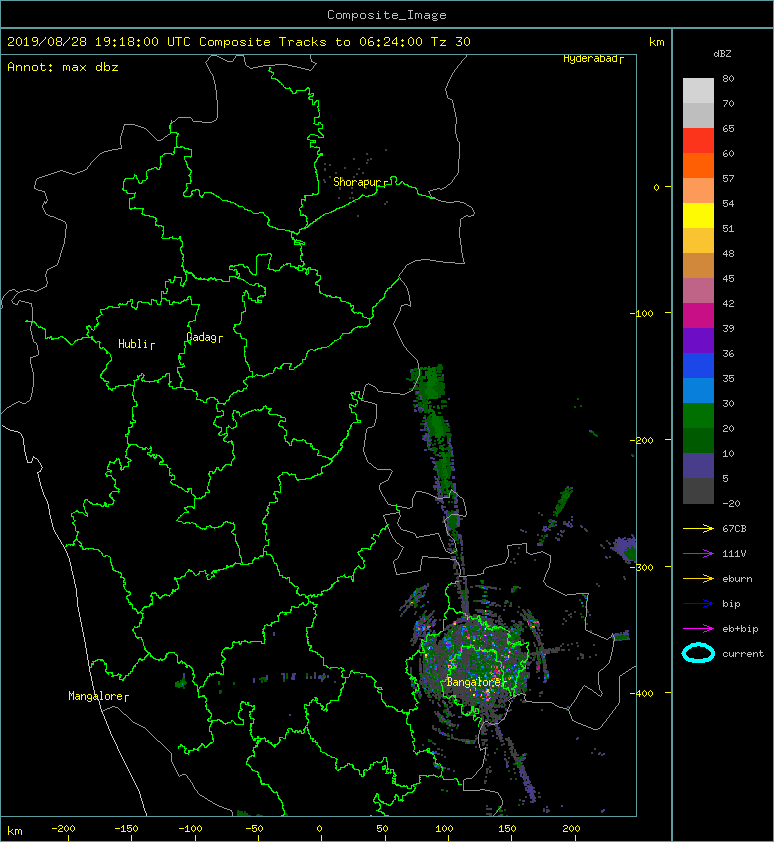Click the current legend label
Image resolution: width=774 pixels, height=842 pixels.
[x=743, y=654]
